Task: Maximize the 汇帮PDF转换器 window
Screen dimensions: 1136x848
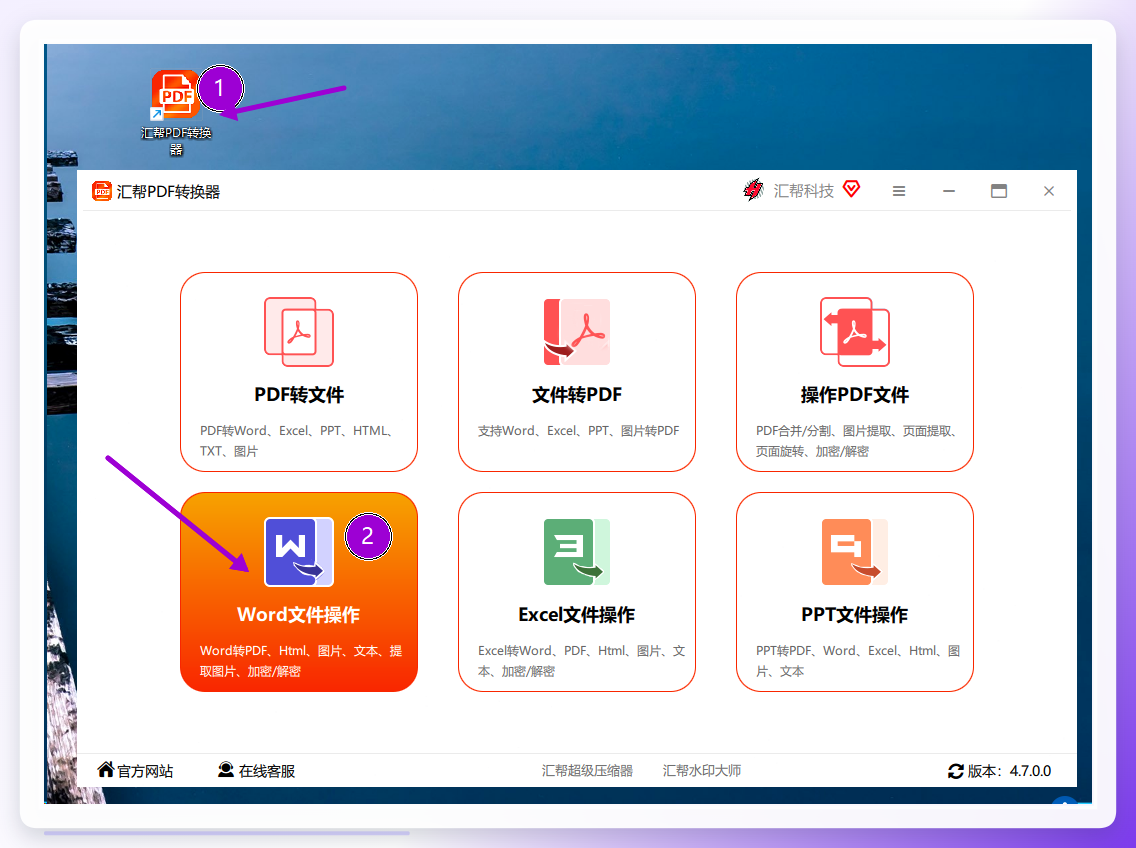Action: [x=999, y=191]
